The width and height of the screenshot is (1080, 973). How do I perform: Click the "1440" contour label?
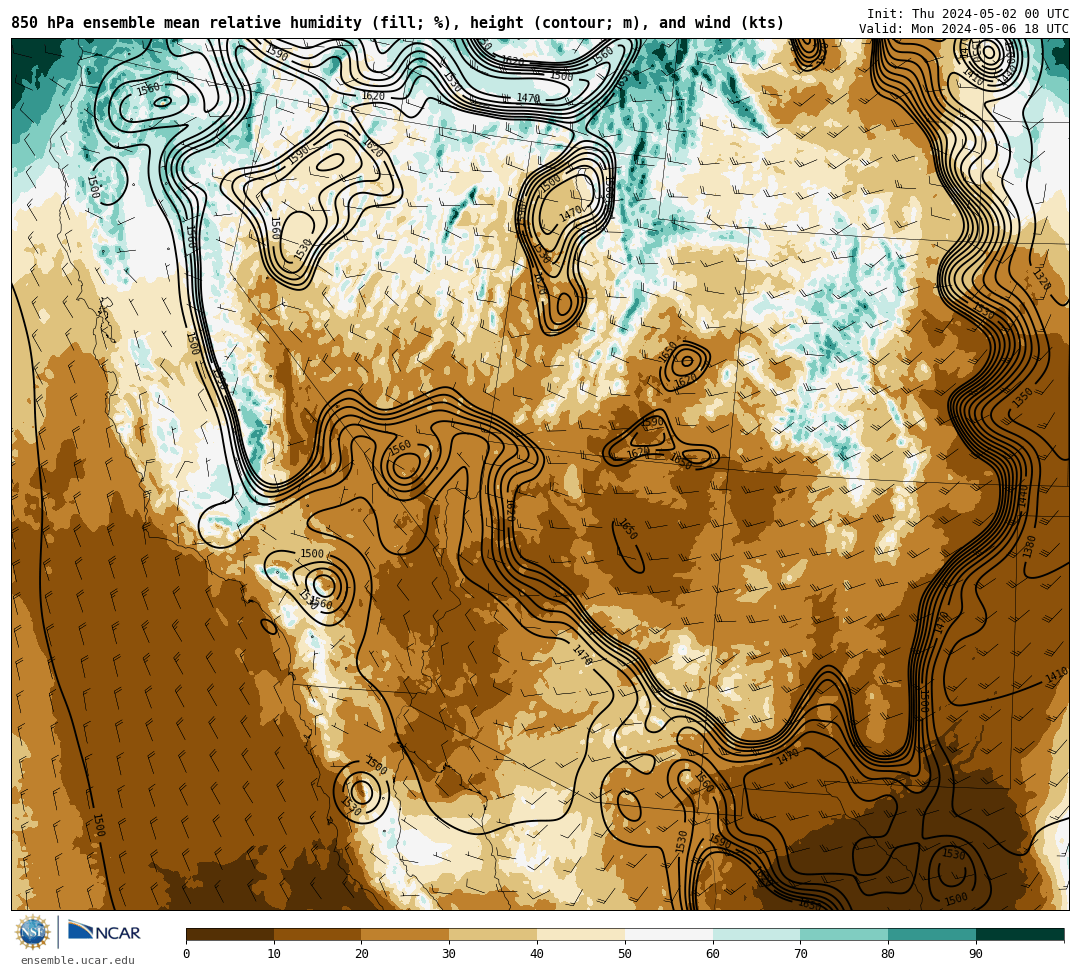(x=1023, y=496)
